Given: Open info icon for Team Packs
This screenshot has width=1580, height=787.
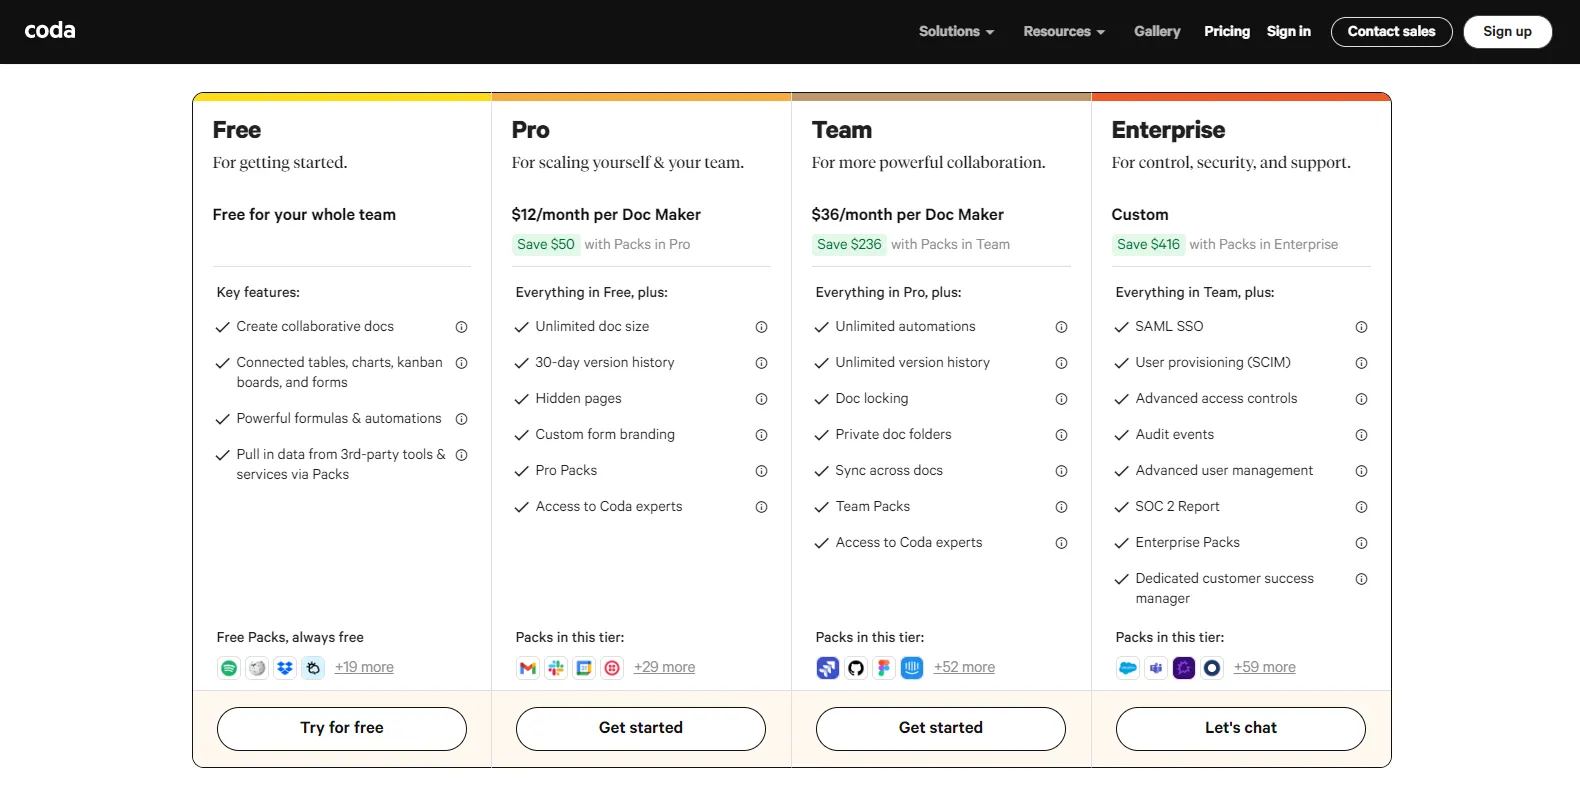Looking at the screenshot, I should coord(1062,507).
